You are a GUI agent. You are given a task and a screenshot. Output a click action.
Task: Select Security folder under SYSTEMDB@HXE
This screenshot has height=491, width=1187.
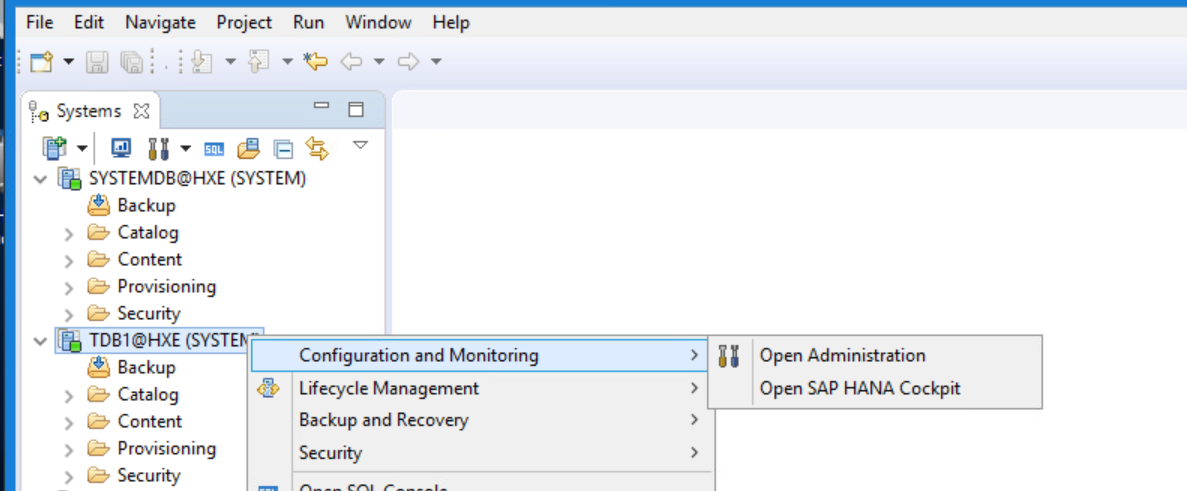click(x=149, y=313)
